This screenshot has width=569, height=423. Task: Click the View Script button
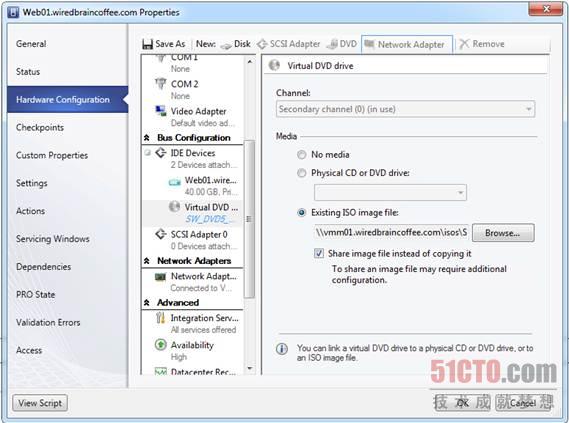coord(40,403)
